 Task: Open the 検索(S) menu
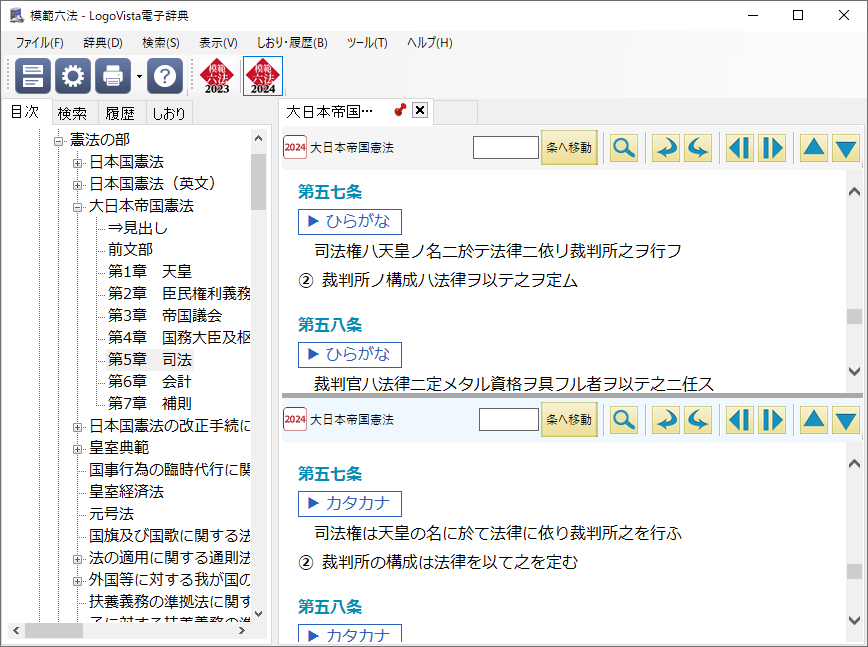click(x=161, y=43)
